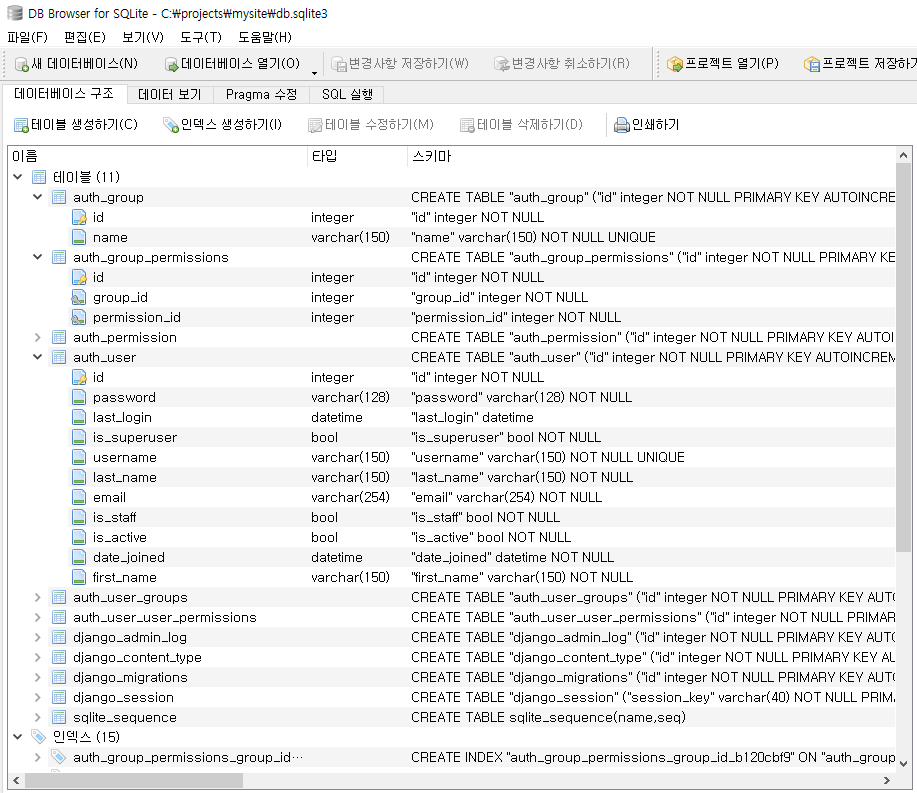Screen dimensions: 917x793
Task: Expand the auth_user_groups table node
Action: click(37, 598)
